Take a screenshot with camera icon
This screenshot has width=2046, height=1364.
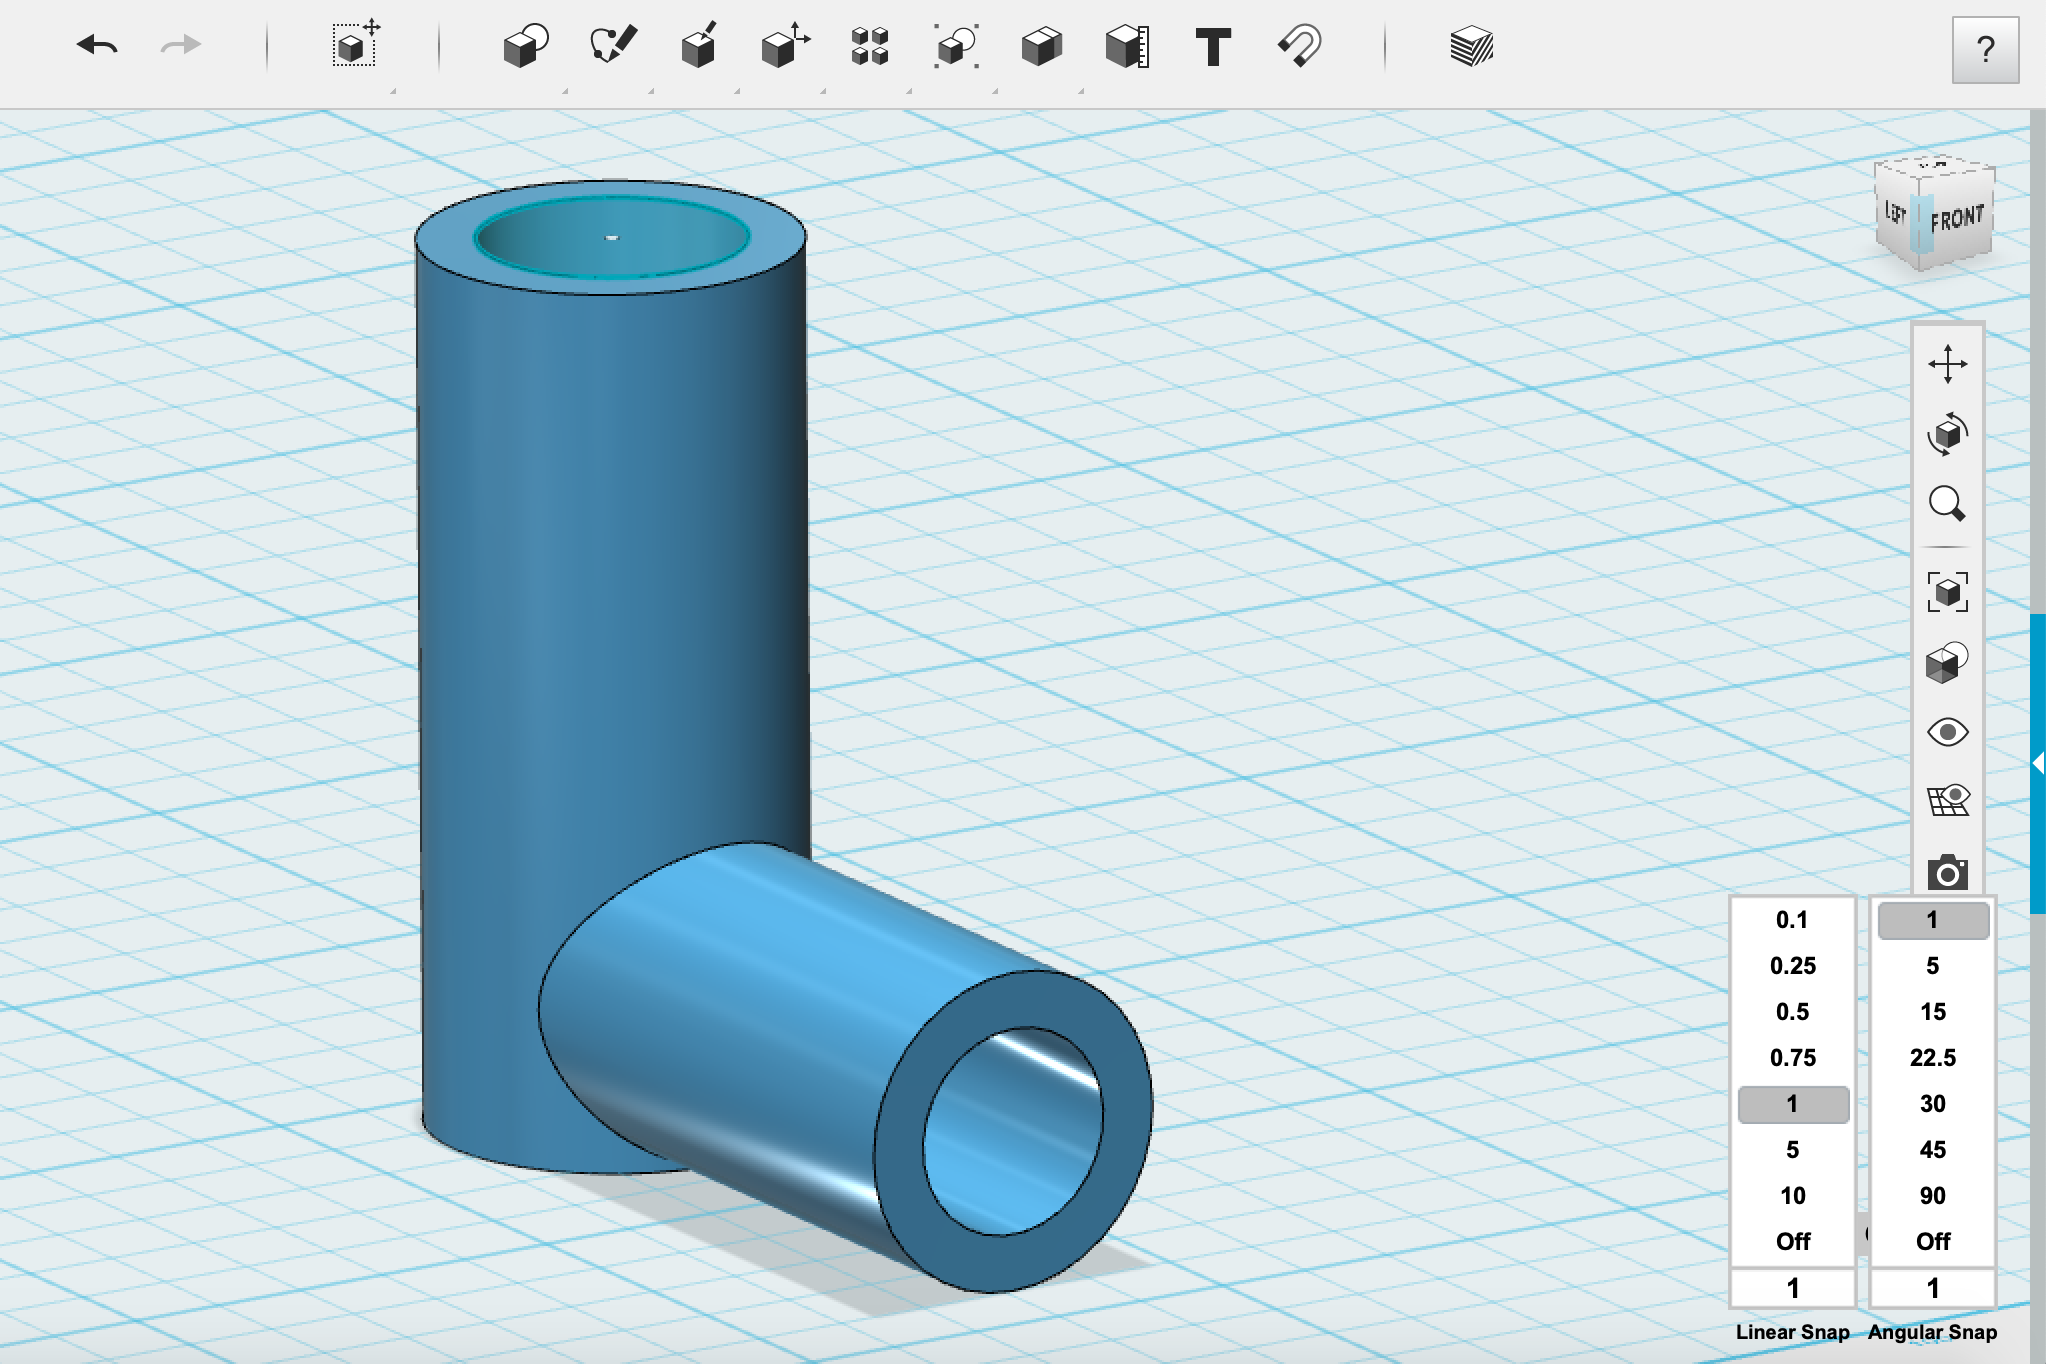pyautogui.click(x=1947, y=872)
